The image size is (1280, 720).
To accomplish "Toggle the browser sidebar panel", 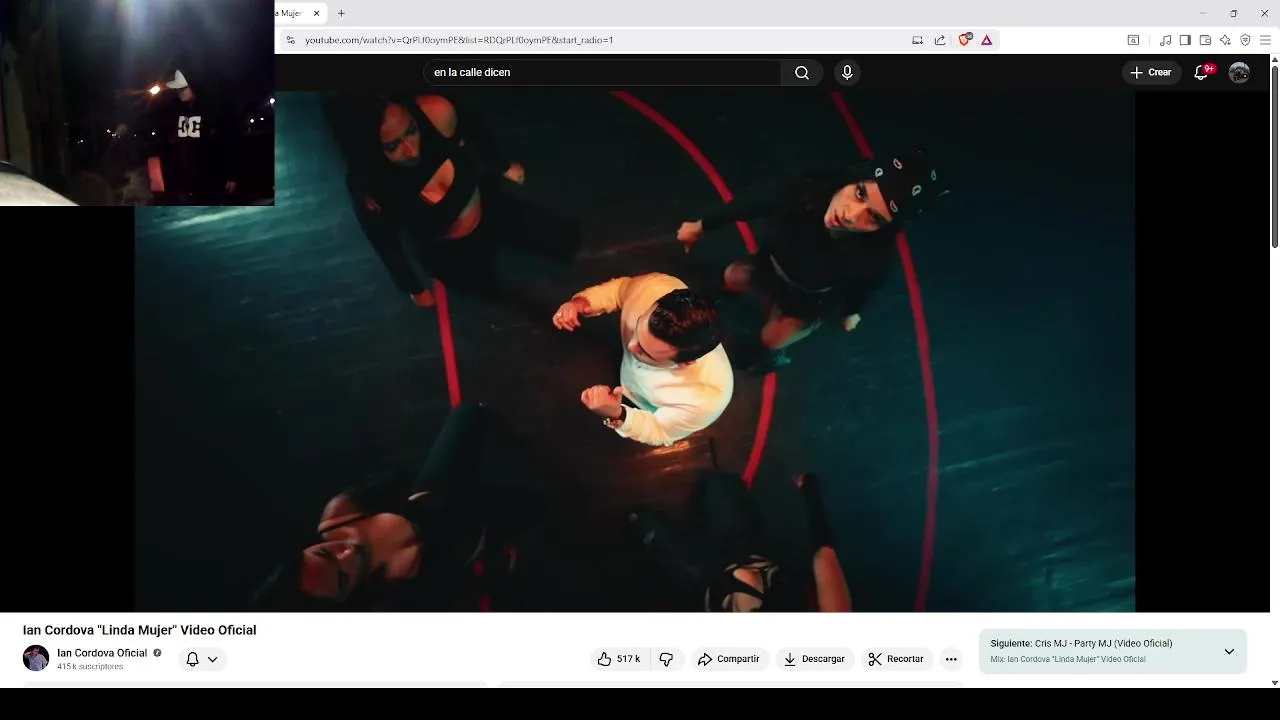I will pyautogui.click(x=1185, y=40).
